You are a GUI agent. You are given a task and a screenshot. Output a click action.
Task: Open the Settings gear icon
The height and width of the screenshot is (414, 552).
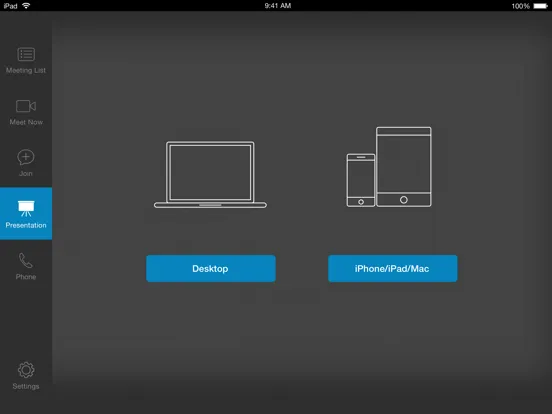pos(26,370)
